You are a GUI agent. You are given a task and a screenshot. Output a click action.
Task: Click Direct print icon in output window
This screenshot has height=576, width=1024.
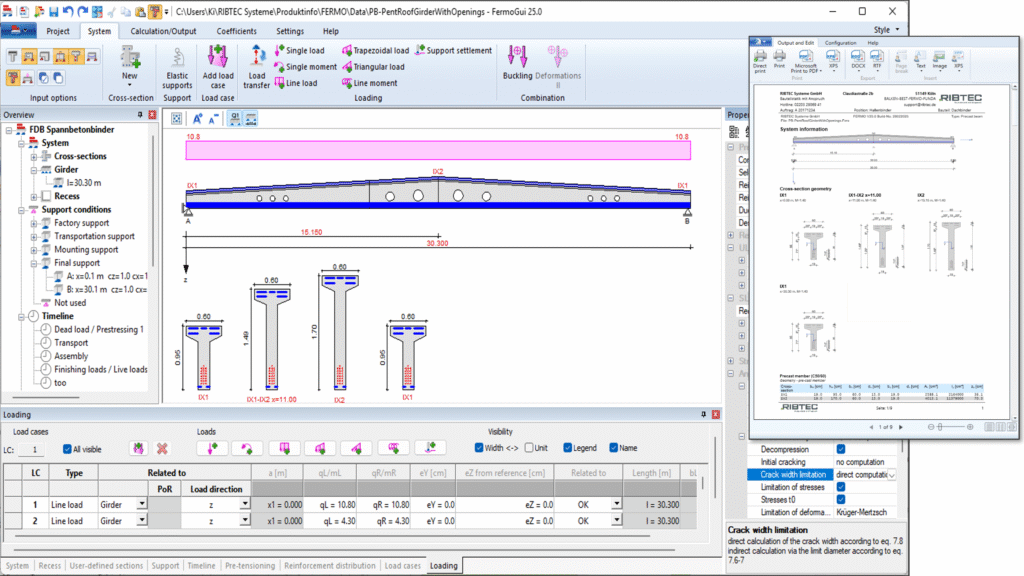760,61
